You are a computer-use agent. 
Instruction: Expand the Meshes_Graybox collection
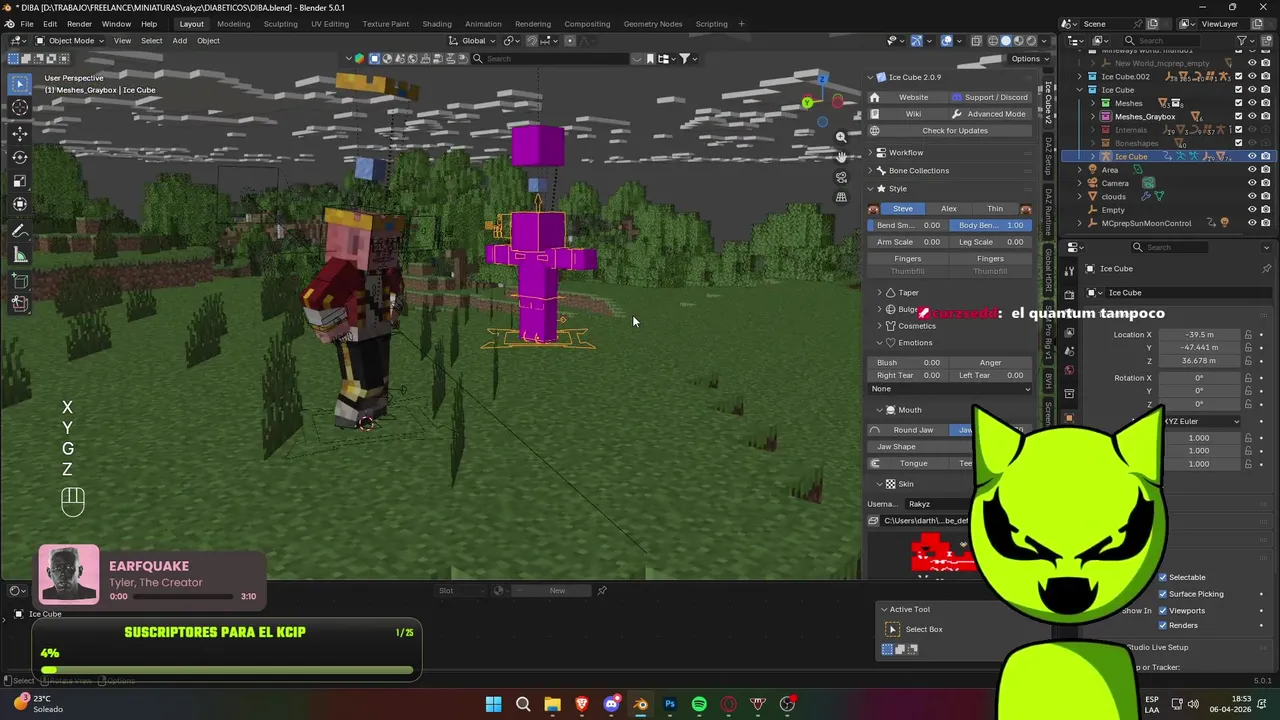[x=1093, y=117]
